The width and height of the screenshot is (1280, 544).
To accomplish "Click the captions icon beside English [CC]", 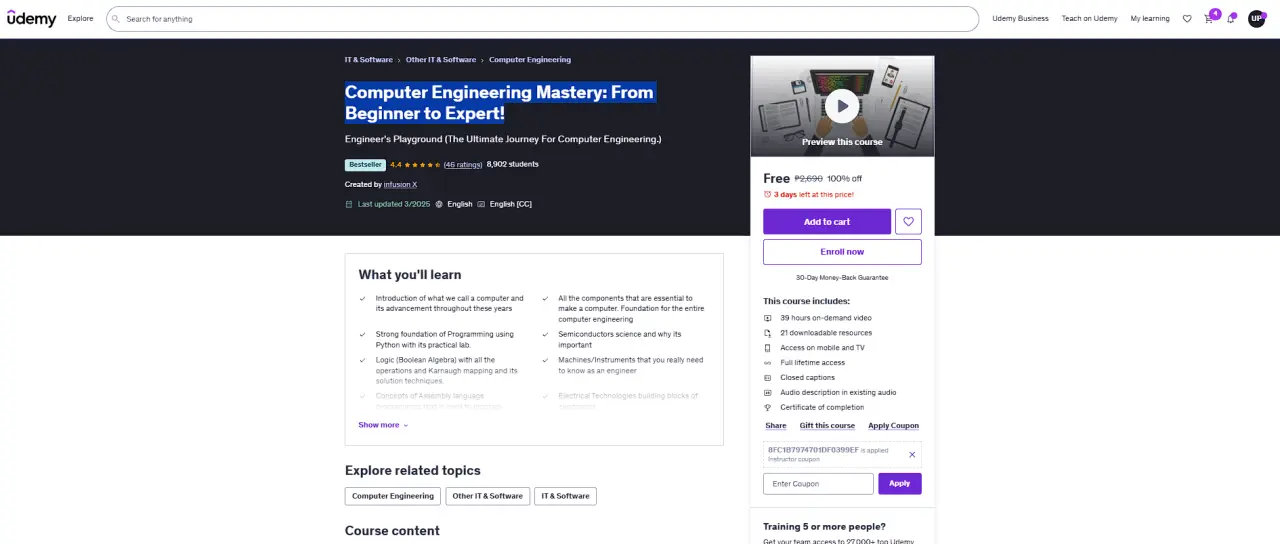I will click(481, 204).
